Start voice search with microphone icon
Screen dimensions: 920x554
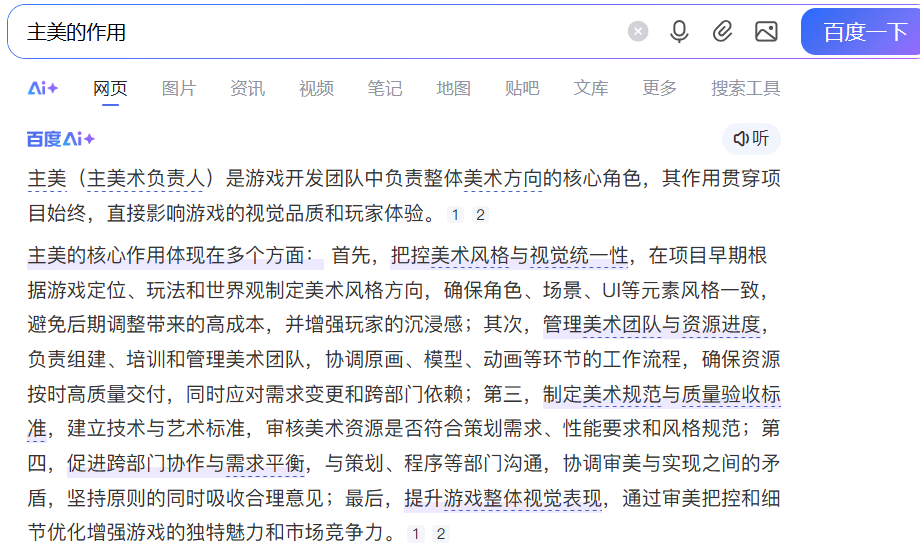pyautogui.click(x=679, y=32)
